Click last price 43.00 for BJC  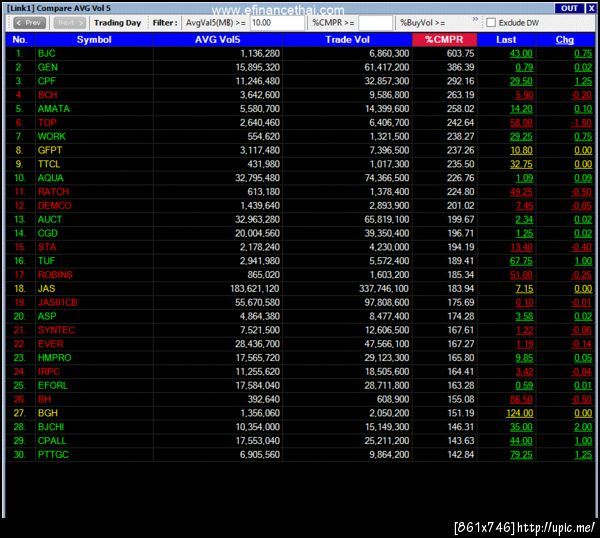coord(521,54)
